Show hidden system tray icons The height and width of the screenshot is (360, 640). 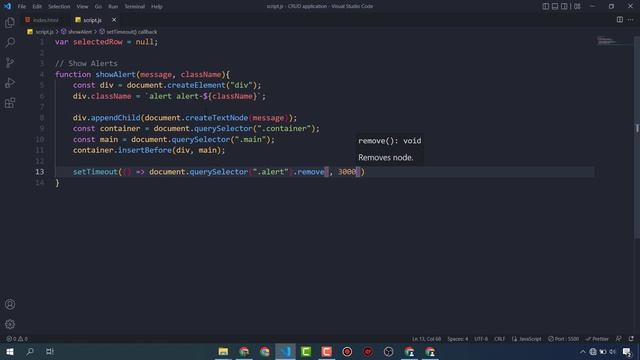[x=583, y=351]
